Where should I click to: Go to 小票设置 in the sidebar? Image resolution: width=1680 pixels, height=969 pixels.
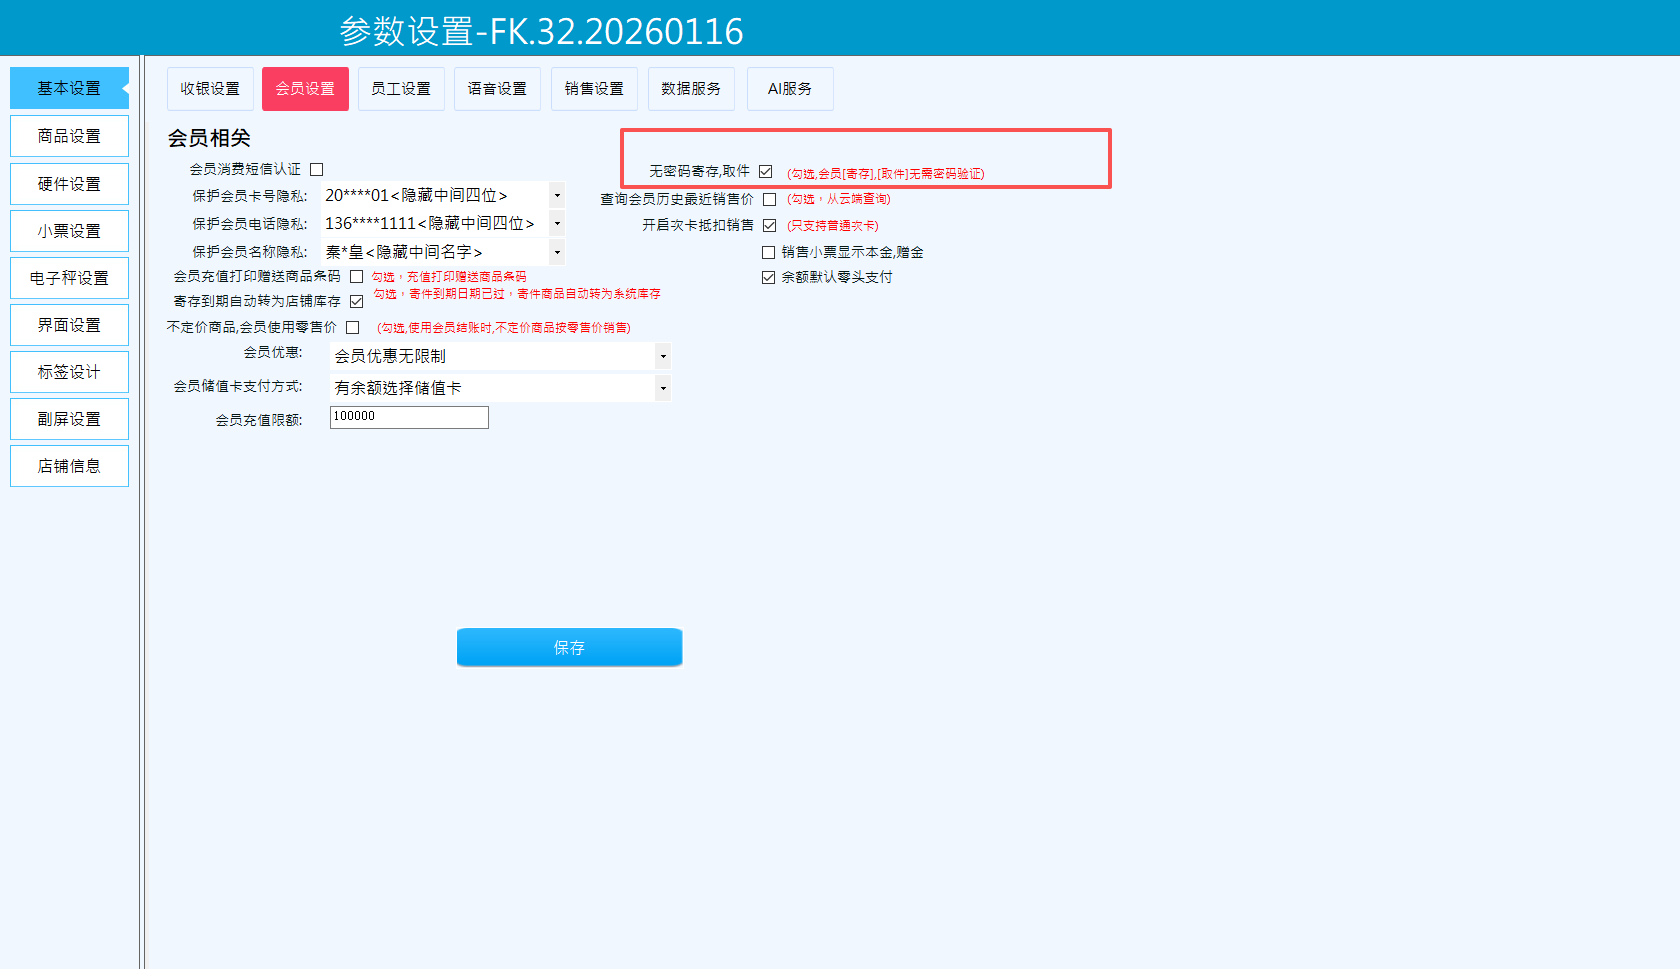click(69, 231)
